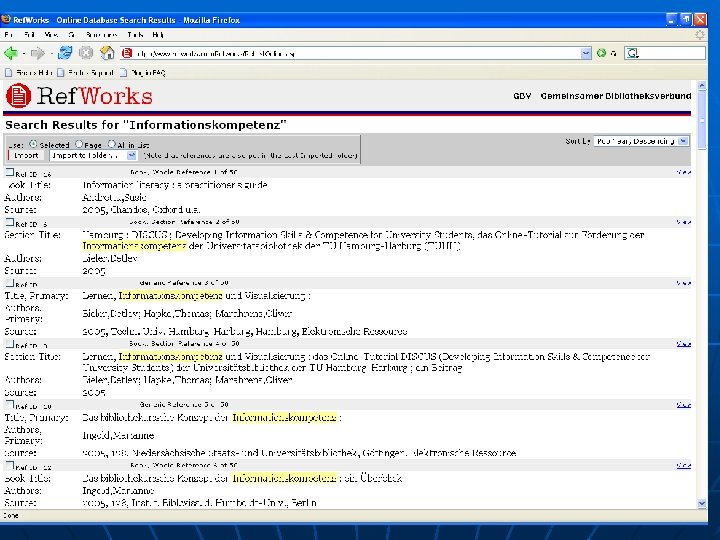Screen dimensions: 720x540
Task: Check the box for Reference 1 of 50
Action: click(x=10, y=172)
